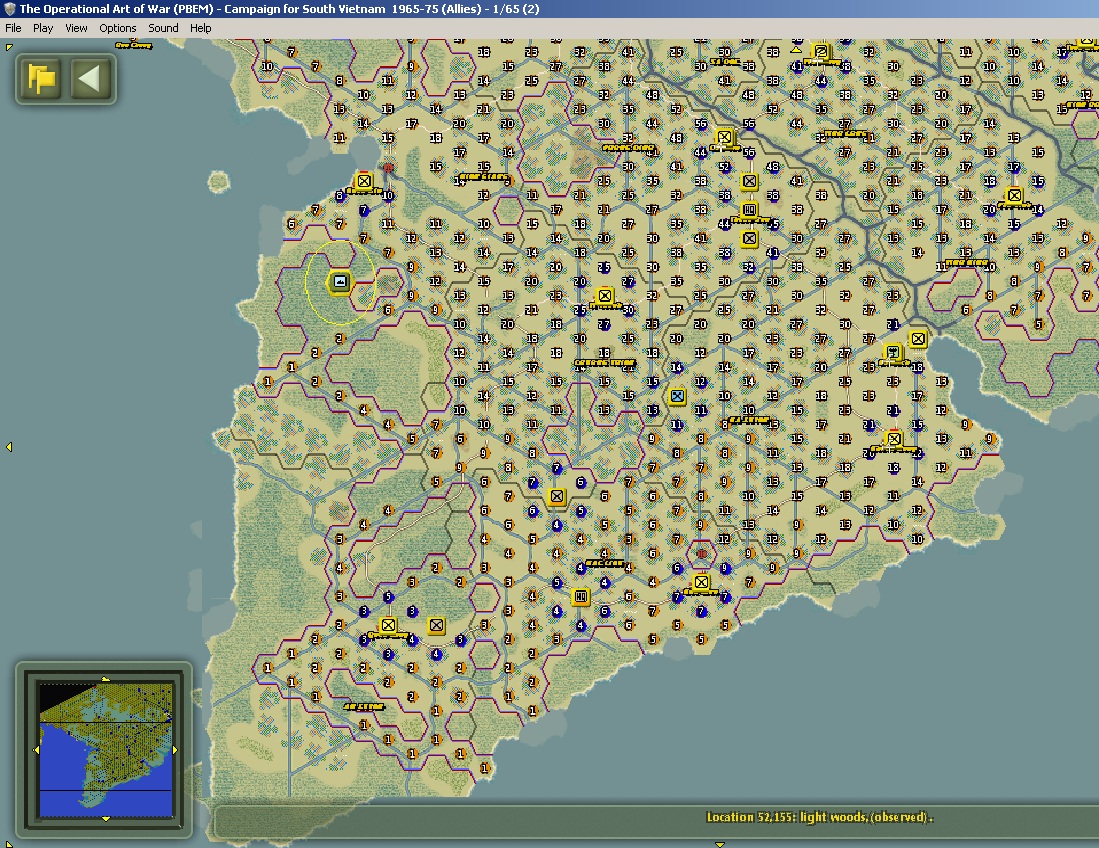Image resolution: width=1099 pixels, height=848 pixels.
Task: Click the minimap overview thumbnail
Action: tap(106, 749)
